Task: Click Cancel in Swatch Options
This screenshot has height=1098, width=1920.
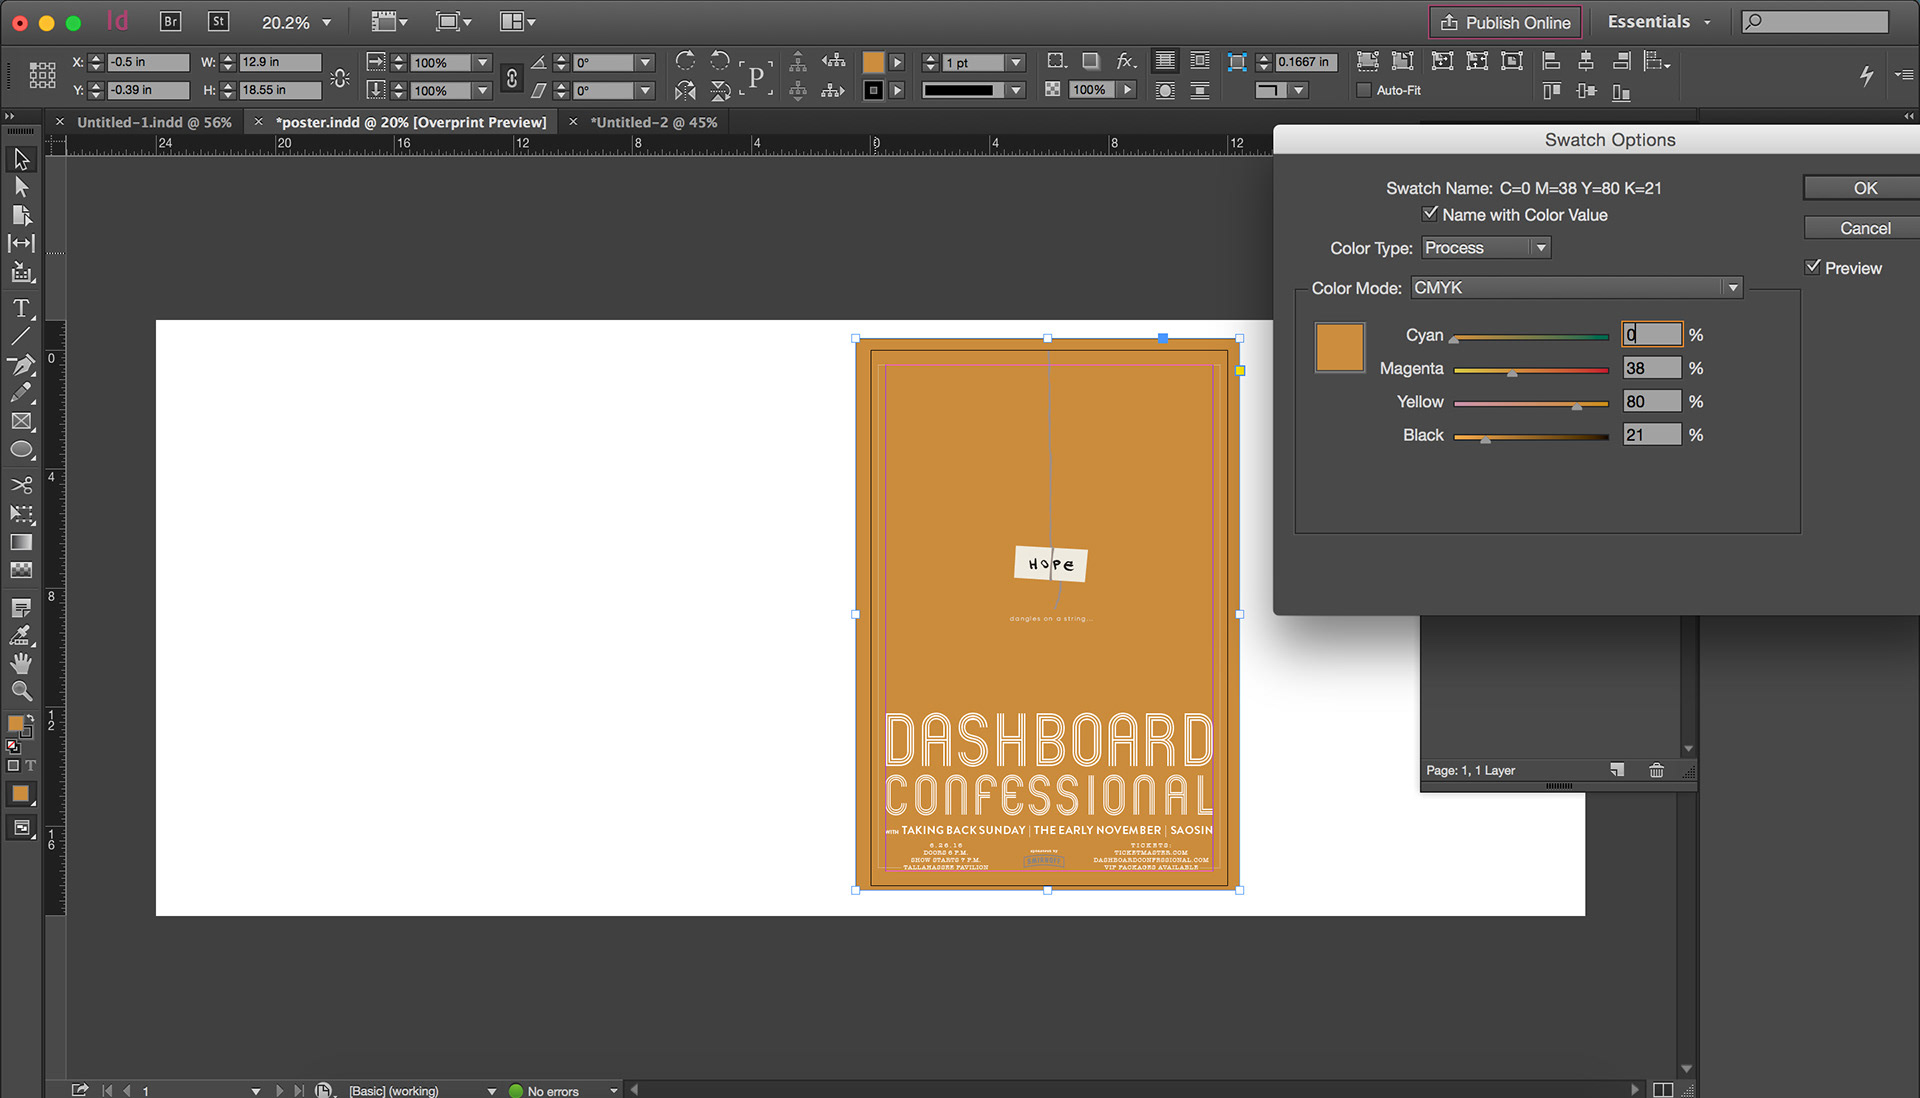Action: point(1864,228)
